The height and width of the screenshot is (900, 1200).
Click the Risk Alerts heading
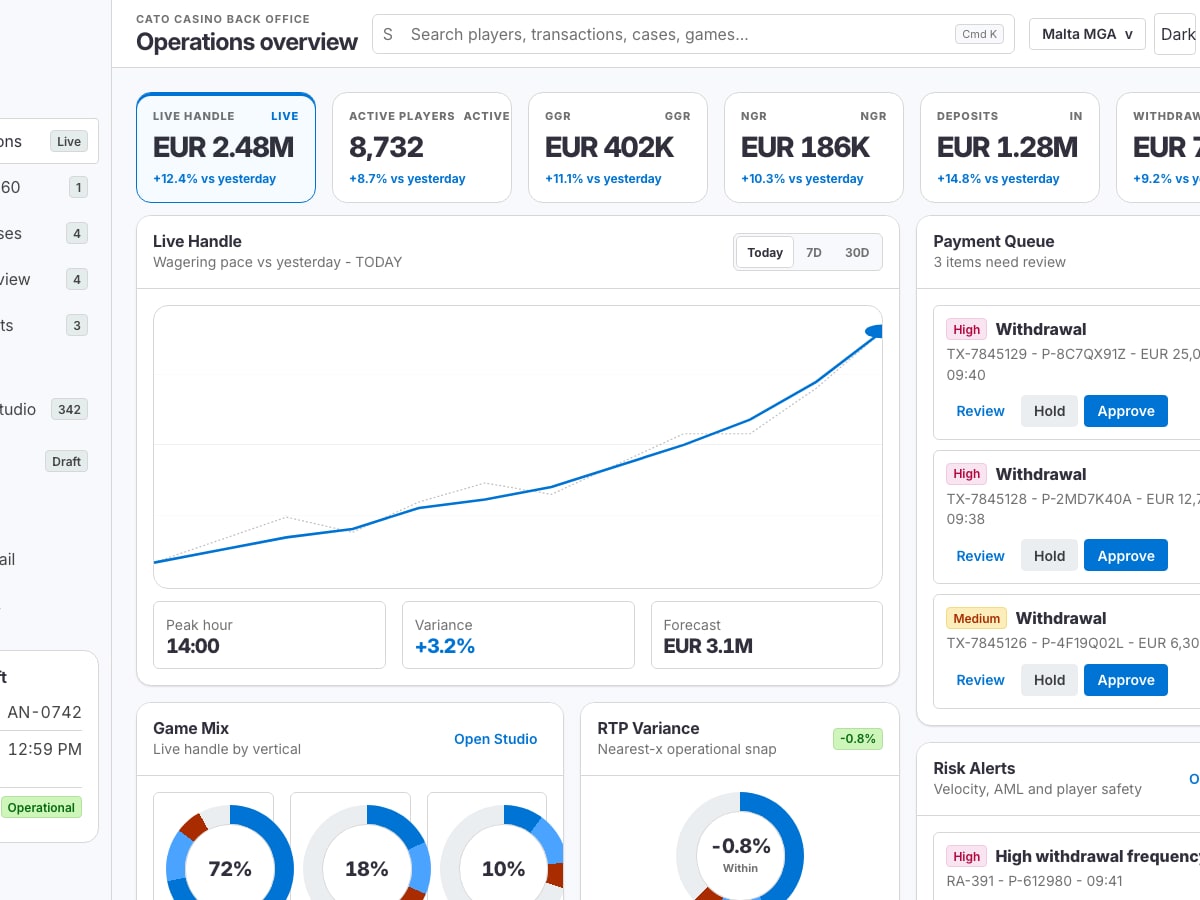point(974,768)
